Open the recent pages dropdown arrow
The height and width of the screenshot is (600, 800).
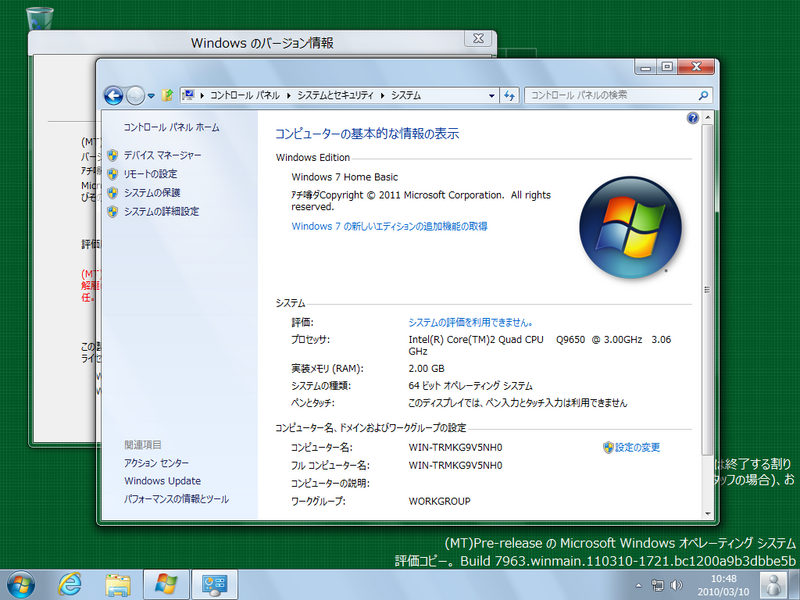click(x=151, y=95)
